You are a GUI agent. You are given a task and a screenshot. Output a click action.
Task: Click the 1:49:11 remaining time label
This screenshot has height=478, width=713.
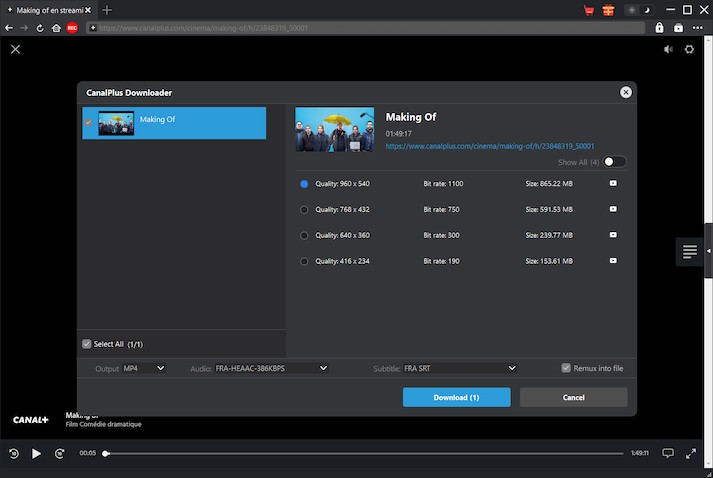coord(639,453)
